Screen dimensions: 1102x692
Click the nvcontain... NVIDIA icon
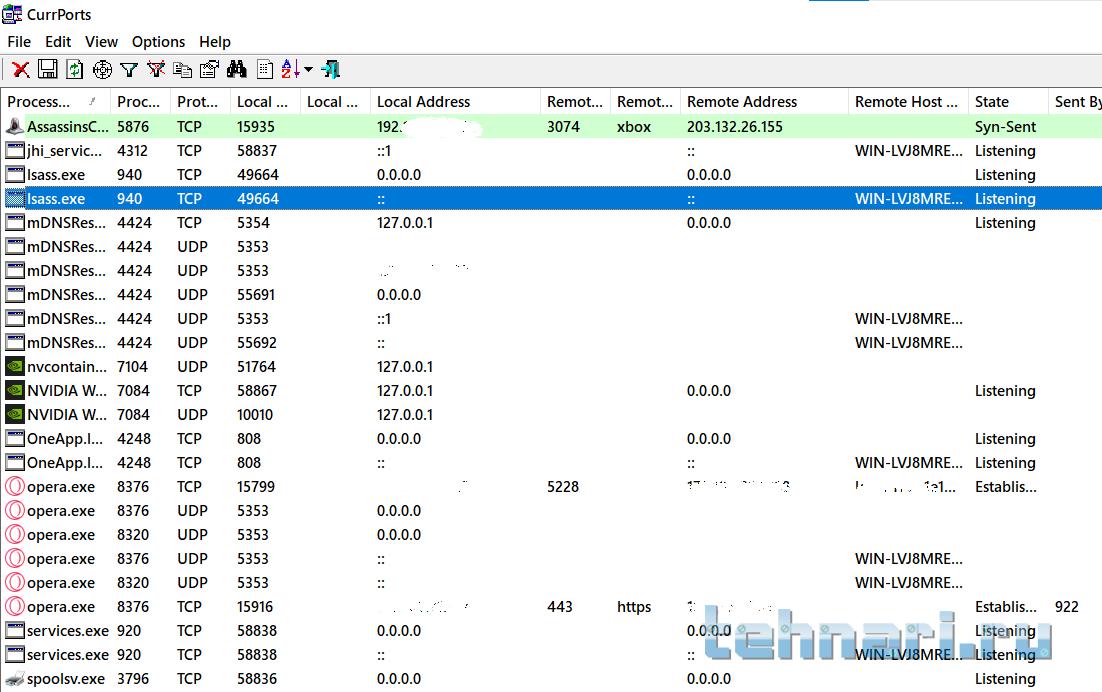click(15, 366)
